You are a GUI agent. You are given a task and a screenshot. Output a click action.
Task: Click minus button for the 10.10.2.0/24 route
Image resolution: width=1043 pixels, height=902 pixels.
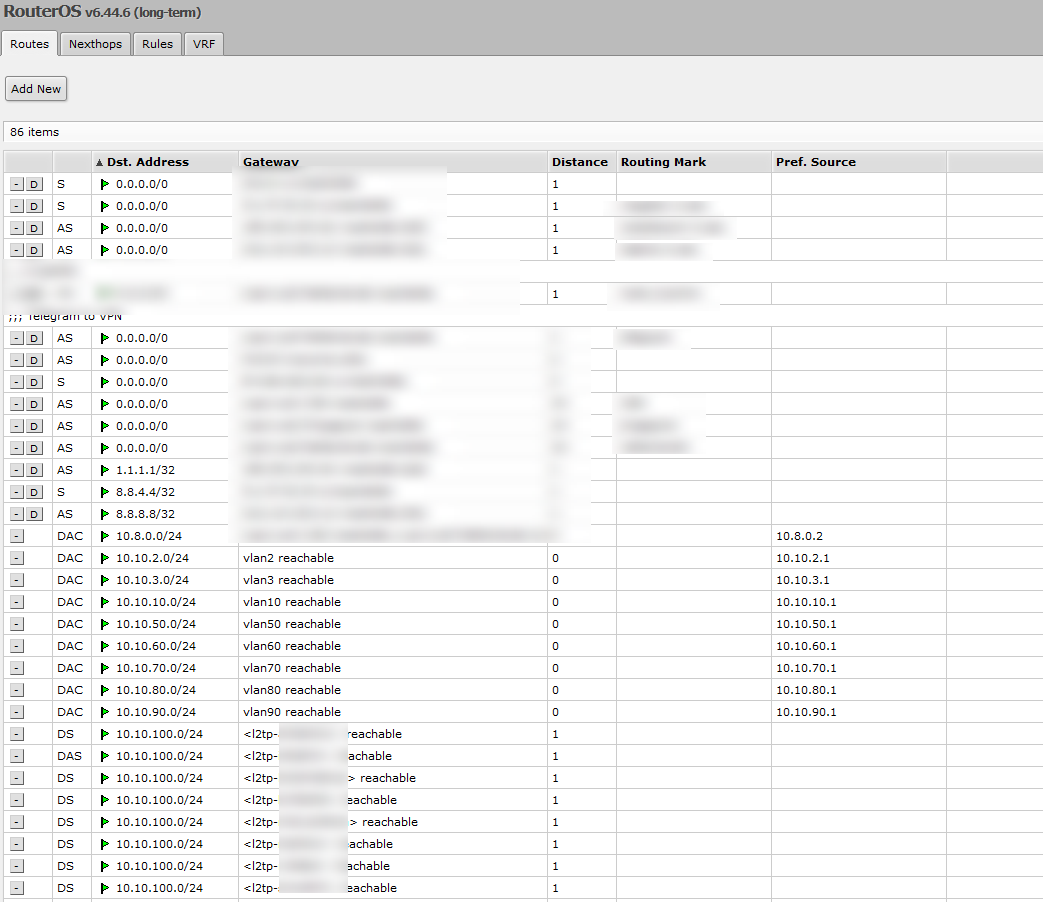[17, 558]
